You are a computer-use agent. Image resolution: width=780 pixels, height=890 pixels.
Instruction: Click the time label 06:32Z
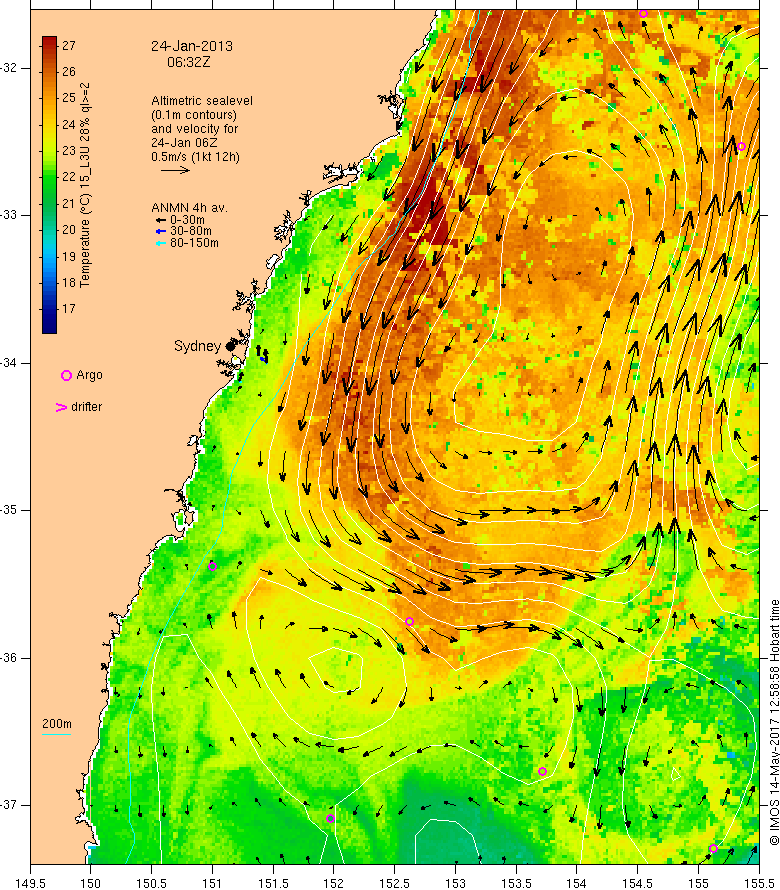[188, 62]
